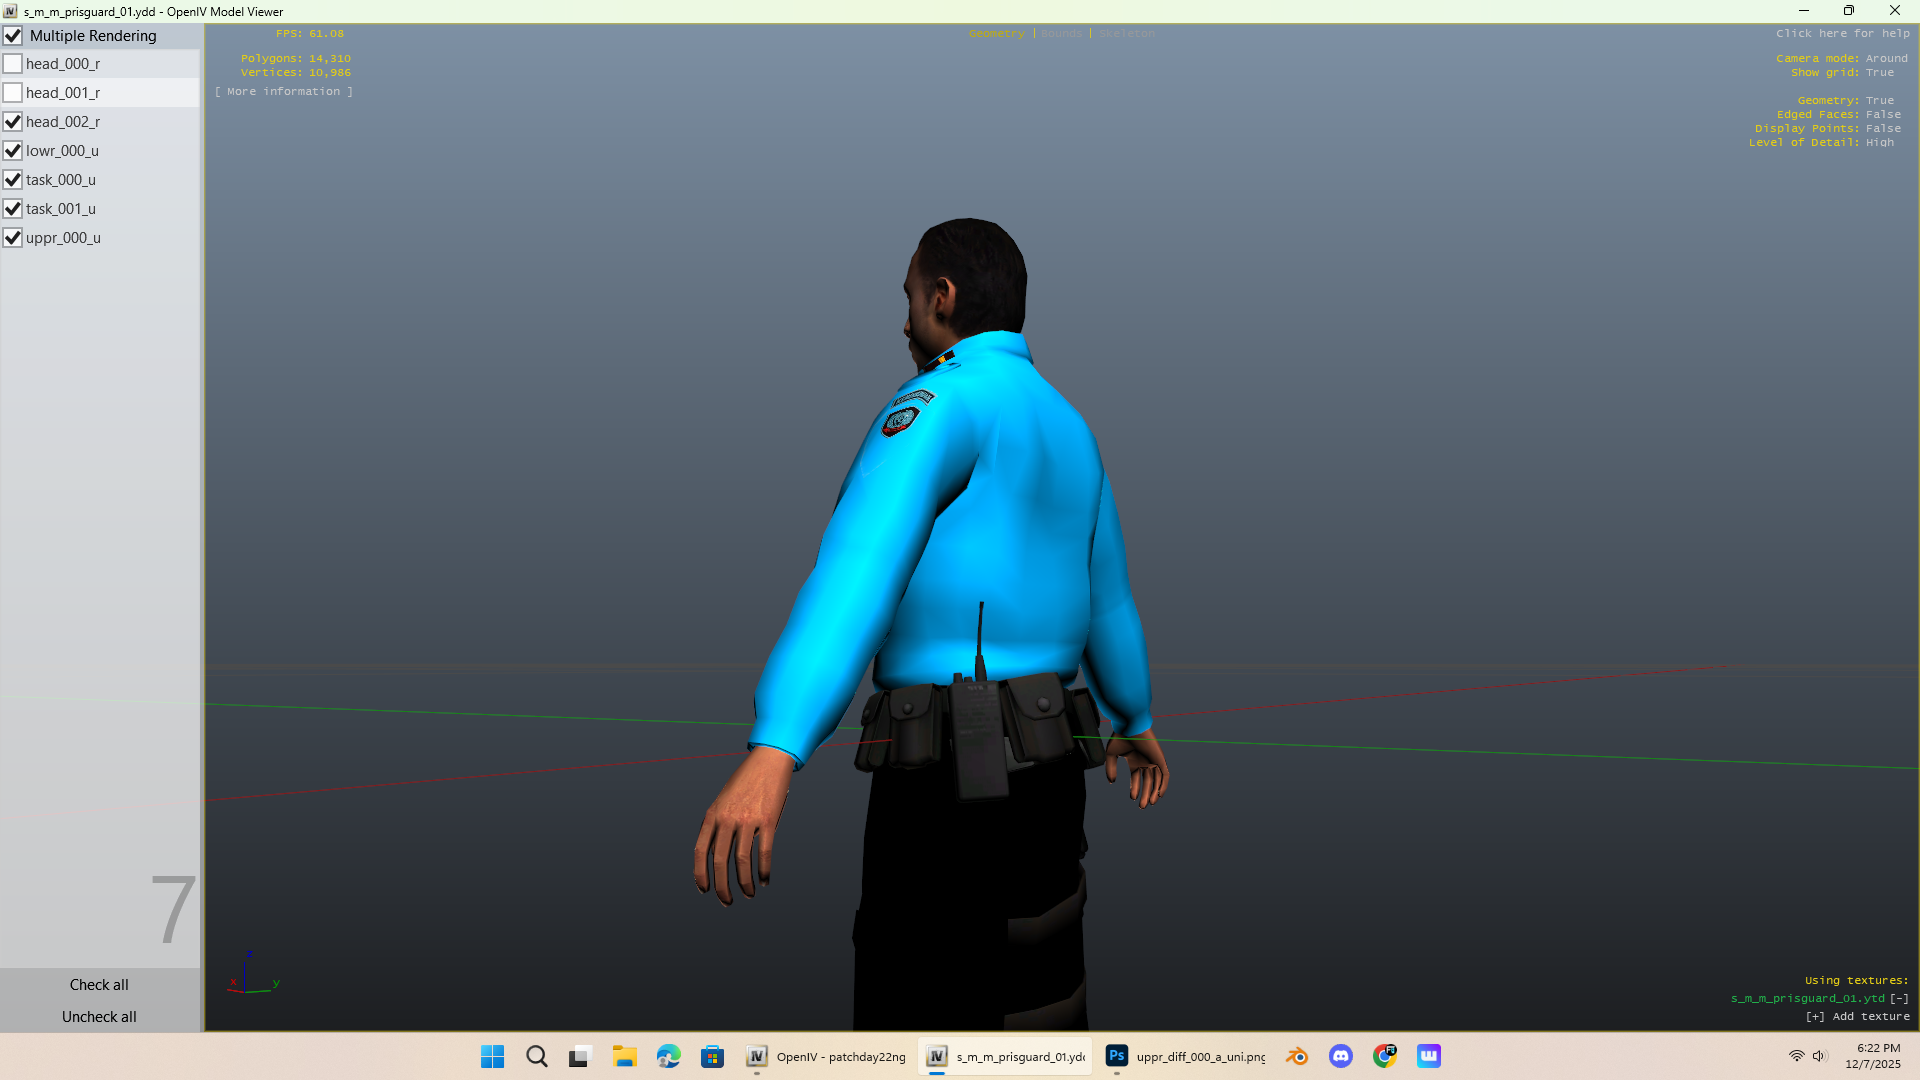Image resolution: width=1920 pixels, height=1080 pixels.
Task: Disable the task_001_u checkbox
Action: click(13, 209)
